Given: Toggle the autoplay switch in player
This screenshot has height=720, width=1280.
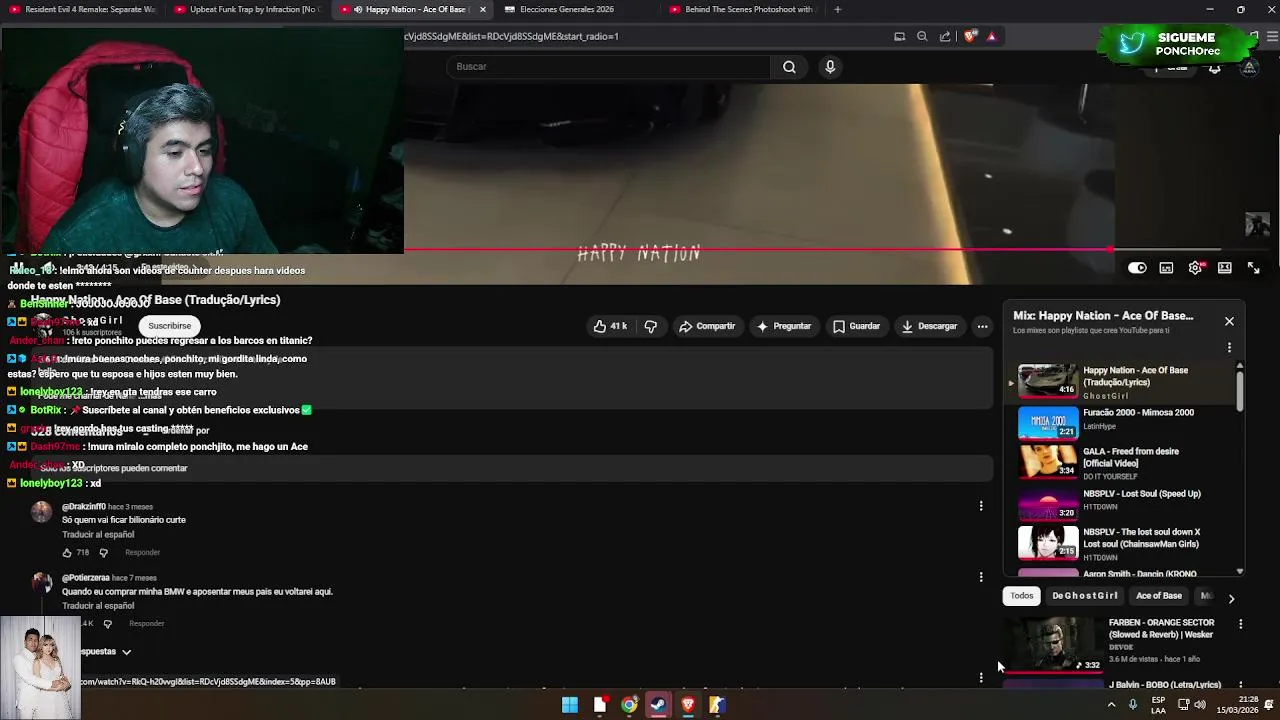Looking at the screenshot, I should tap(1137, 268).
